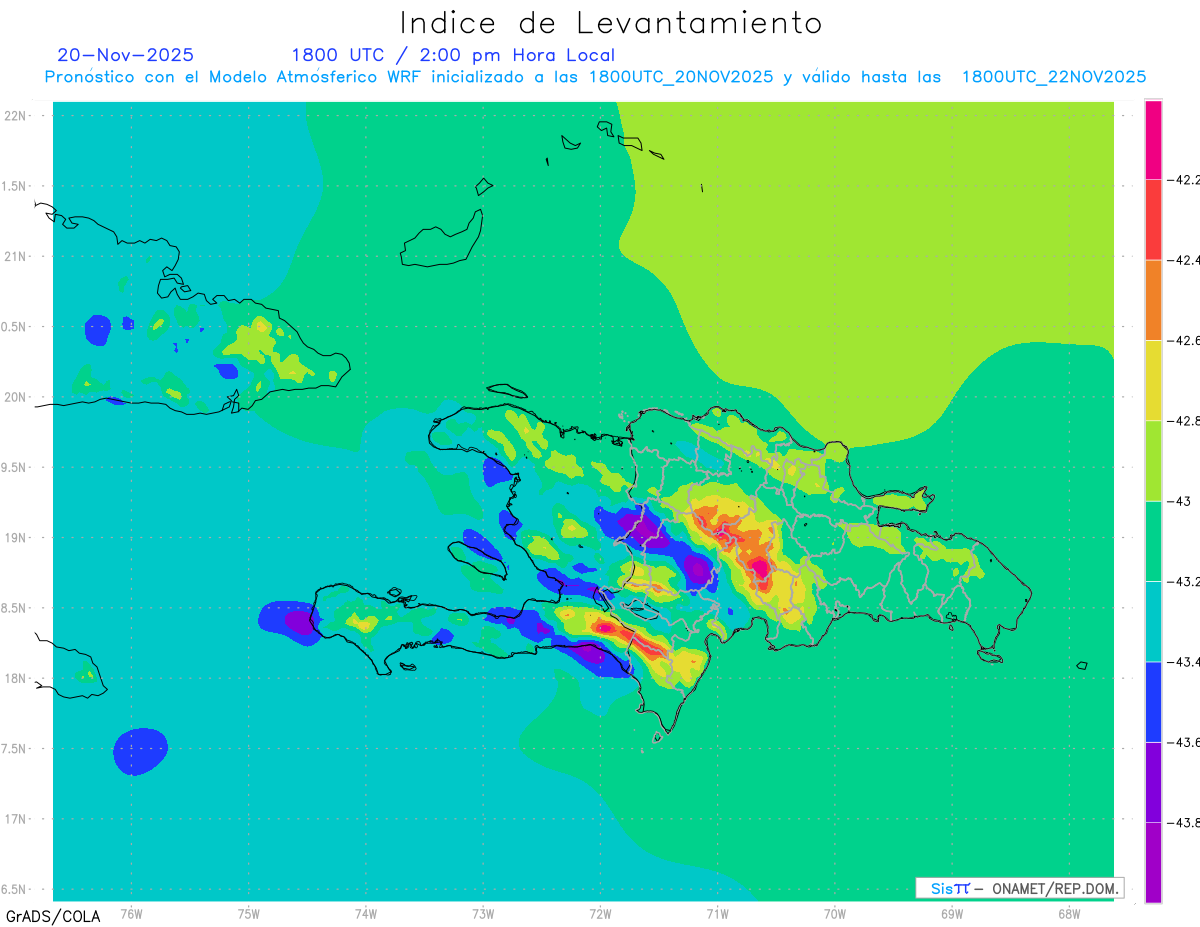The width and height of the screenshot is (1200, 927).
Task: Click the longitude label "75W"
Action: (248, 912)
